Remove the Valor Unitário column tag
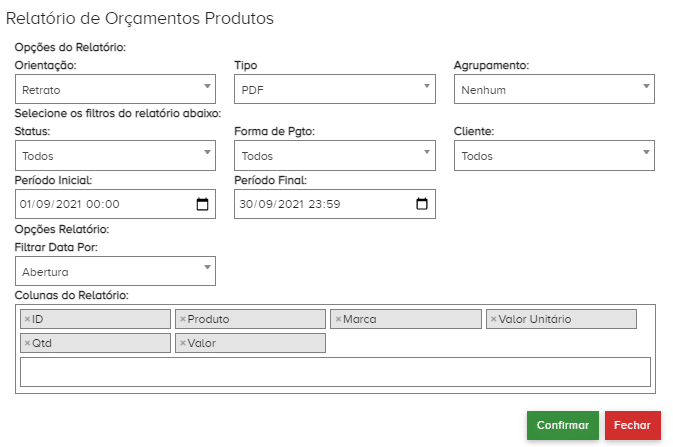This screenshot has height=447, width=673. (494, 319)
